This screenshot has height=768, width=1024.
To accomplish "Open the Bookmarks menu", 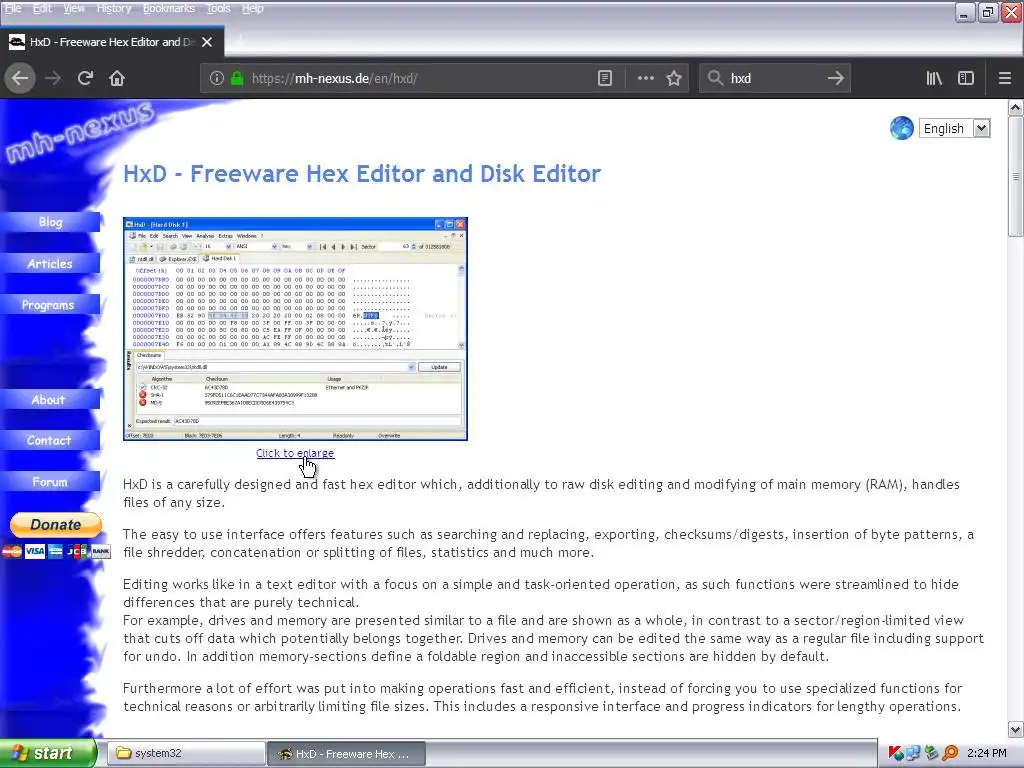I will (x=168, y=8).
